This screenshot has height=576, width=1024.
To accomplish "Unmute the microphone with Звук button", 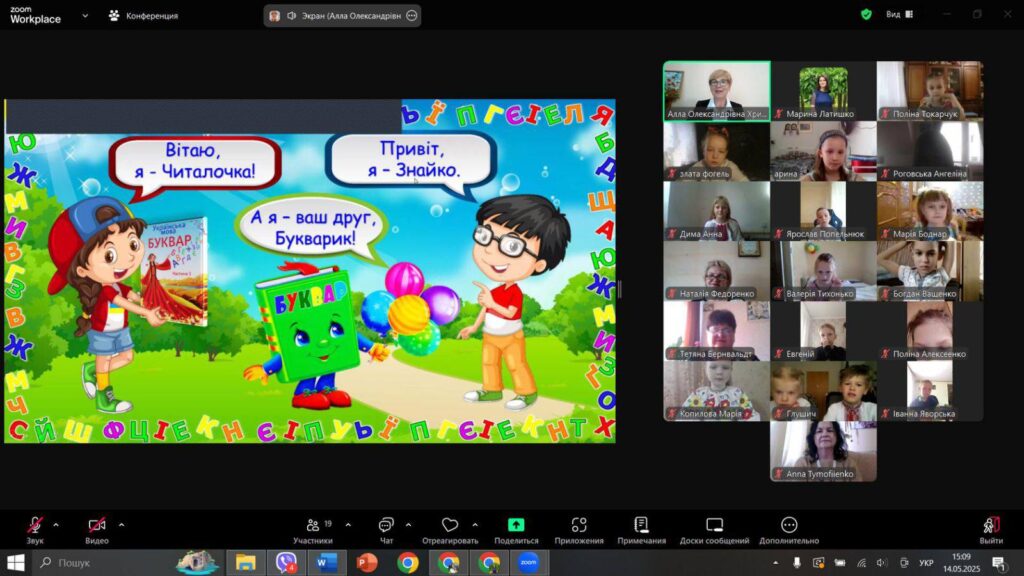I will (x=35, y=530).
